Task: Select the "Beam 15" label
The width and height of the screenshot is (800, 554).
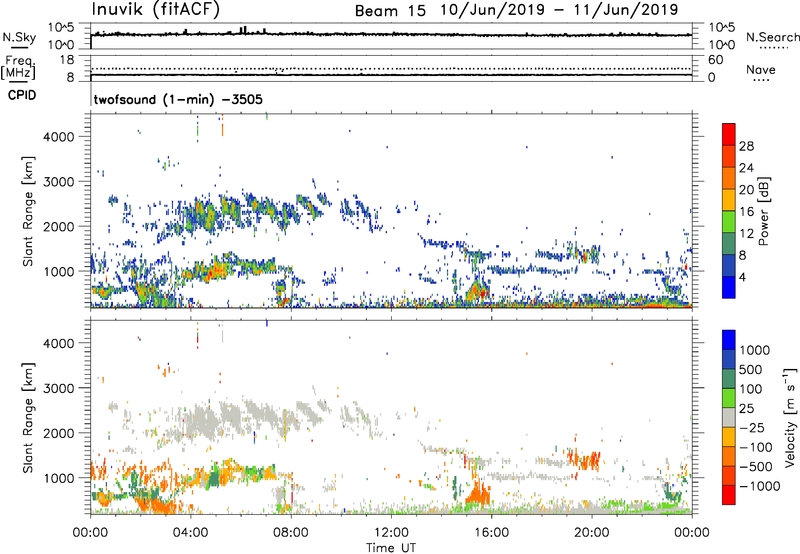Action: coord(390,11)
